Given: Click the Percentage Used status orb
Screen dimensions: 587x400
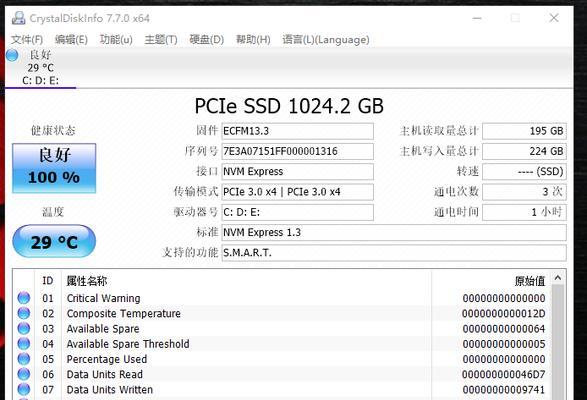Looking at the screenshot, I should [24, 359].
